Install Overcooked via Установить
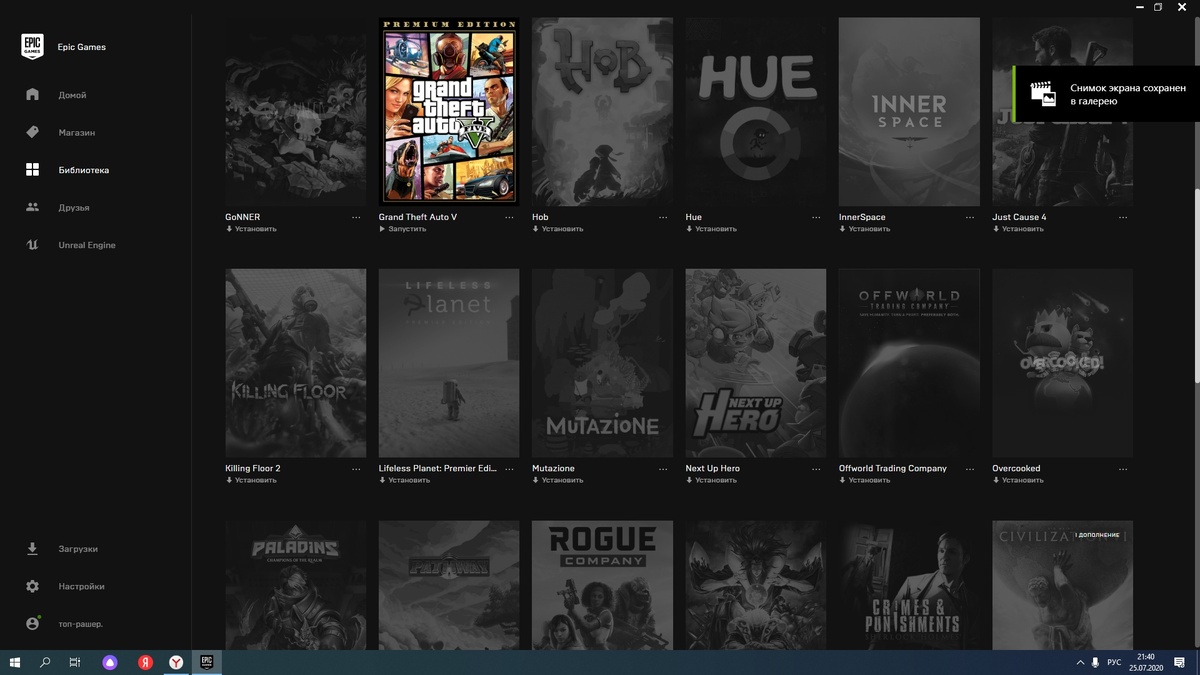 pos(1018,480)
